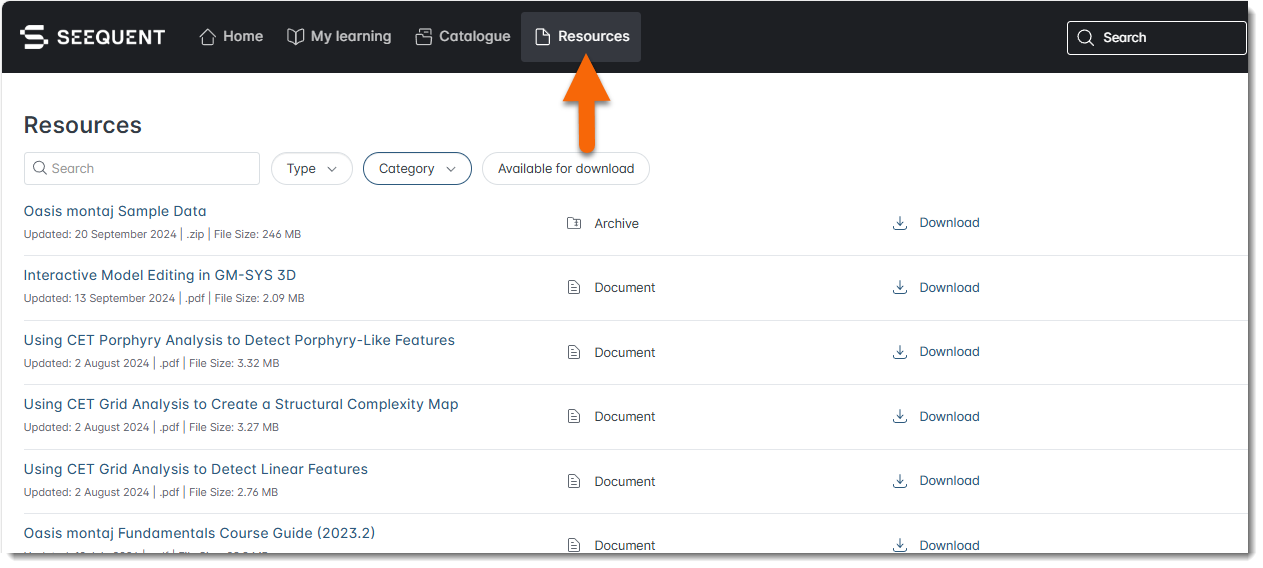Open the Home navigation item

231,37
